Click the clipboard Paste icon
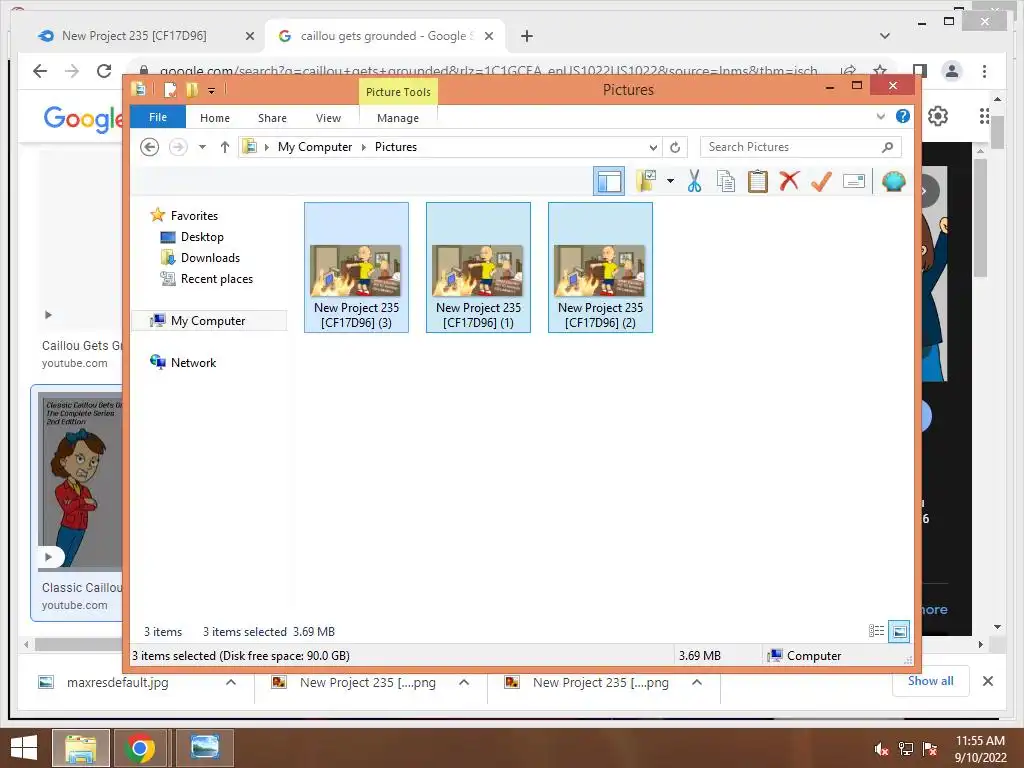This screenshot has width=1024, height=768. [x=758, y=181]
